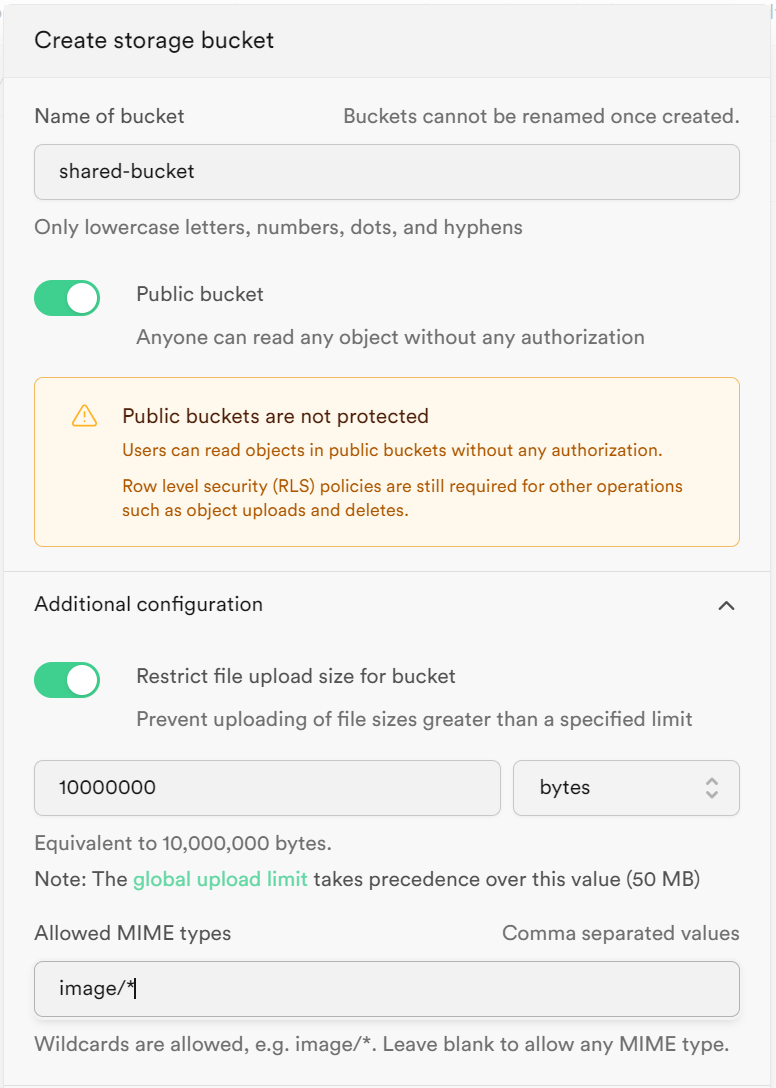The height and width of the screenshot is (1088, 776).
Task: Click the "Comma separated values" hint text
Action: [620, 933]
